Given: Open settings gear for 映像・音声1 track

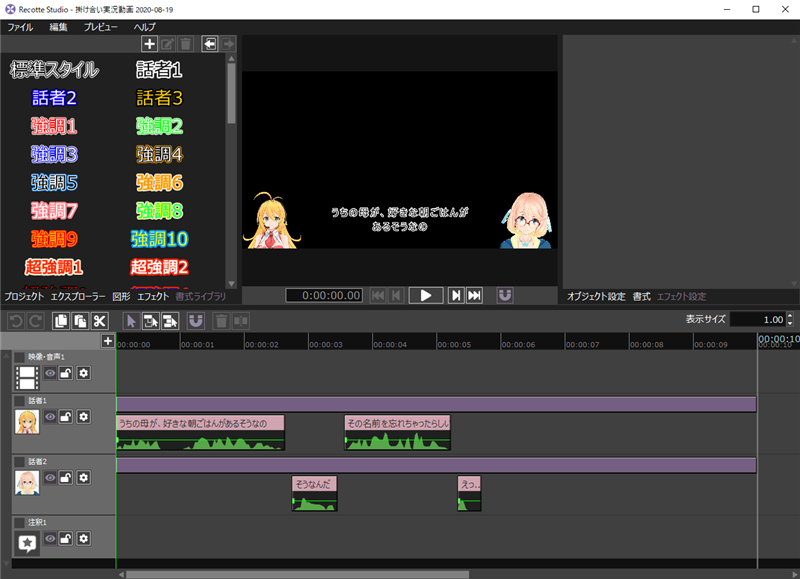Looking at the screenshot, I should point(84,373).
